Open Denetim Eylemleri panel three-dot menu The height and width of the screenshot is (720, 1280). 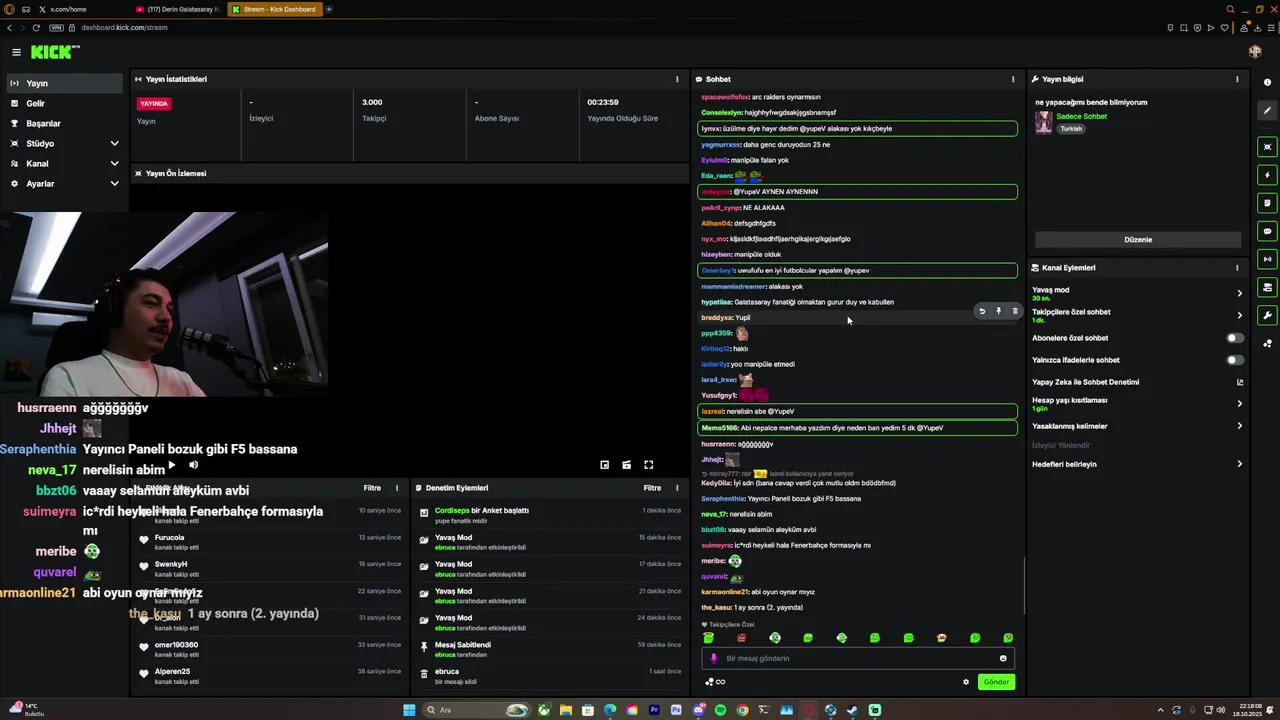click(x=677, y=488)
